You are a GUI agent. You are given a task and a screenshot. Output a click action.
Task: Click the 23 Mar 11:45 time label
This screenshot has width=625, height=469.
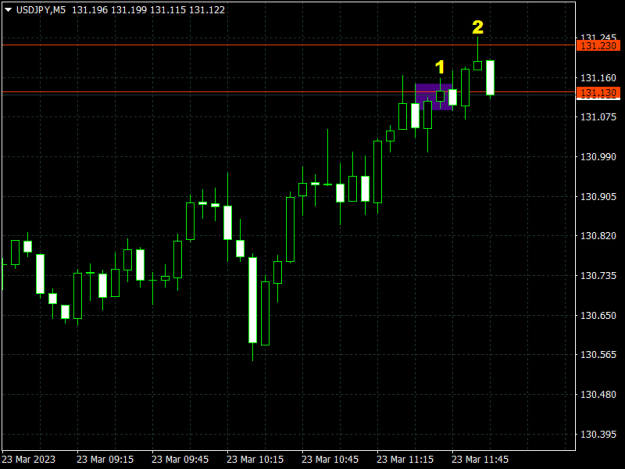click(480, 459)
